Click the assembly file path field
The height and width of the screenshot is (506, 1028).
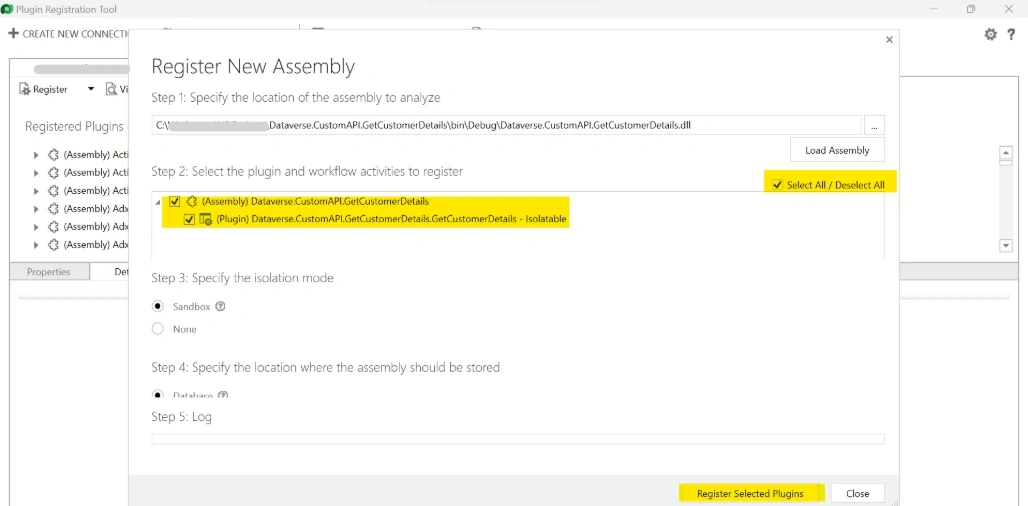(x=506, y=125)
